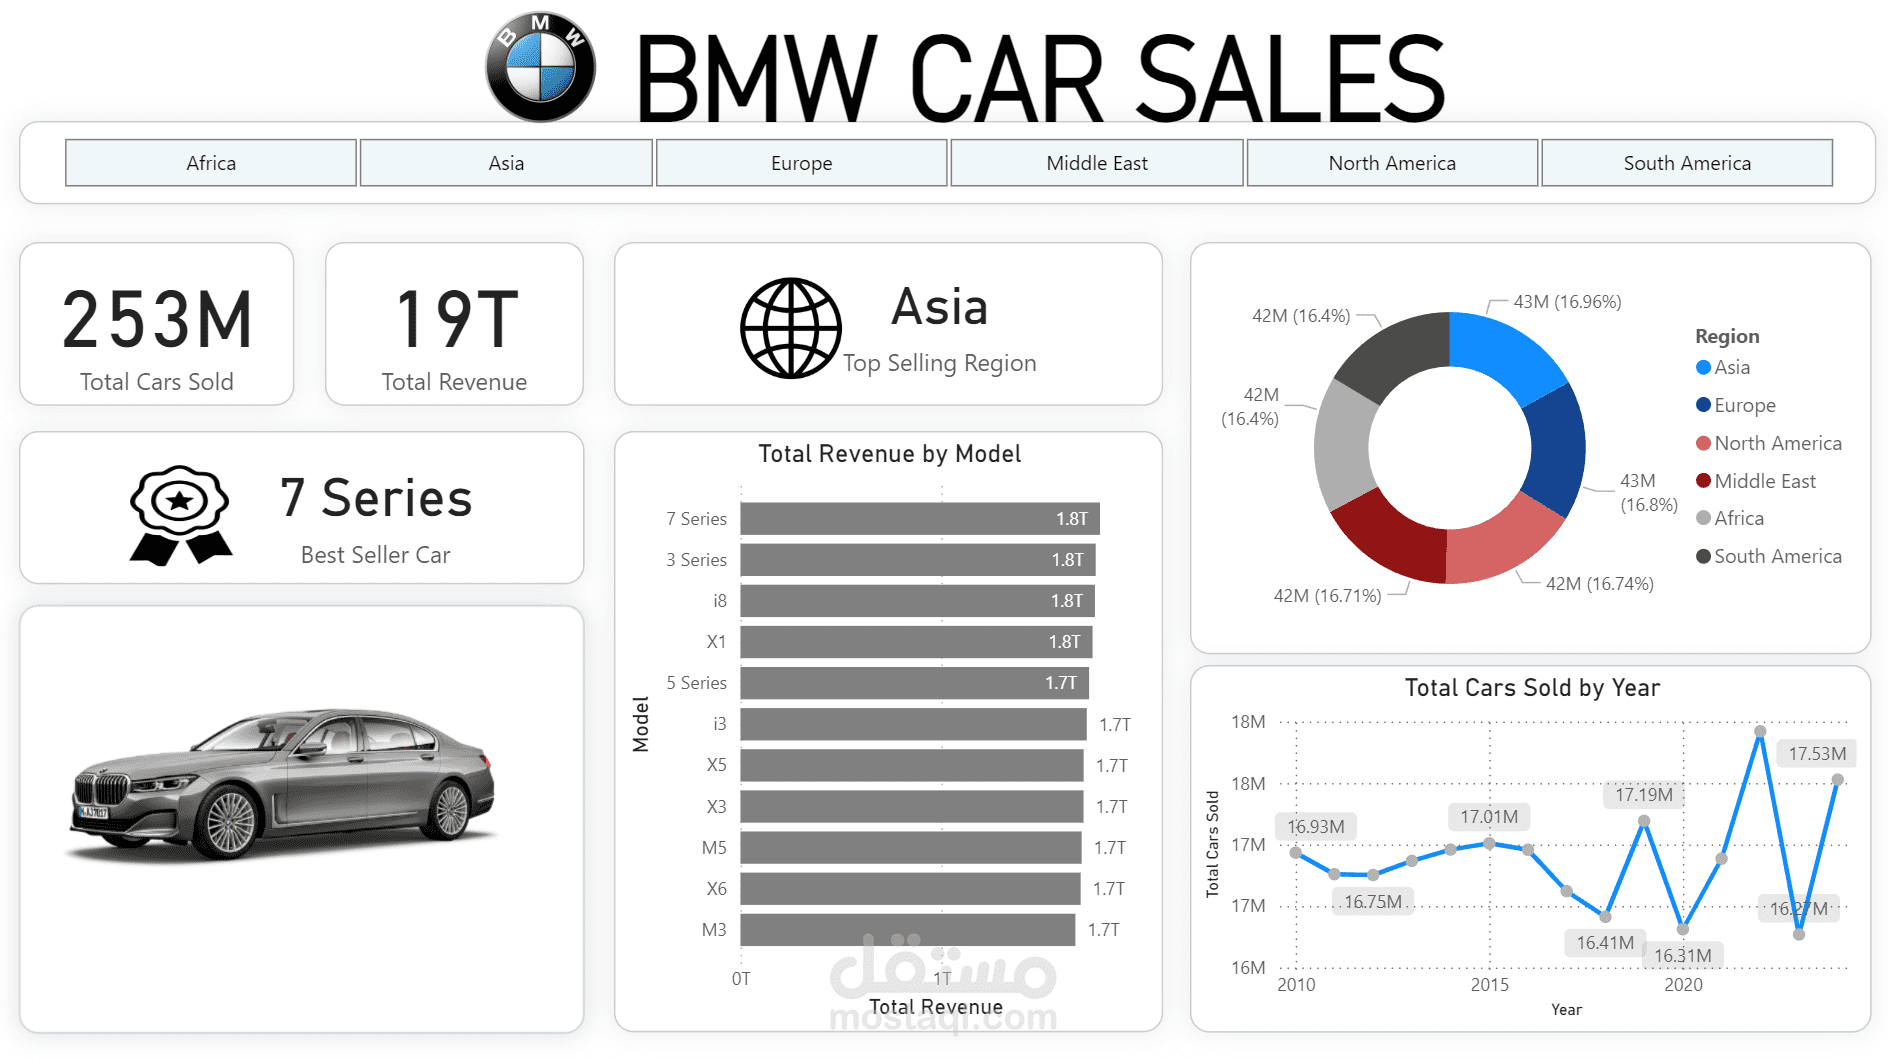Click the 16.41M data label

(x=1605, y=943)
